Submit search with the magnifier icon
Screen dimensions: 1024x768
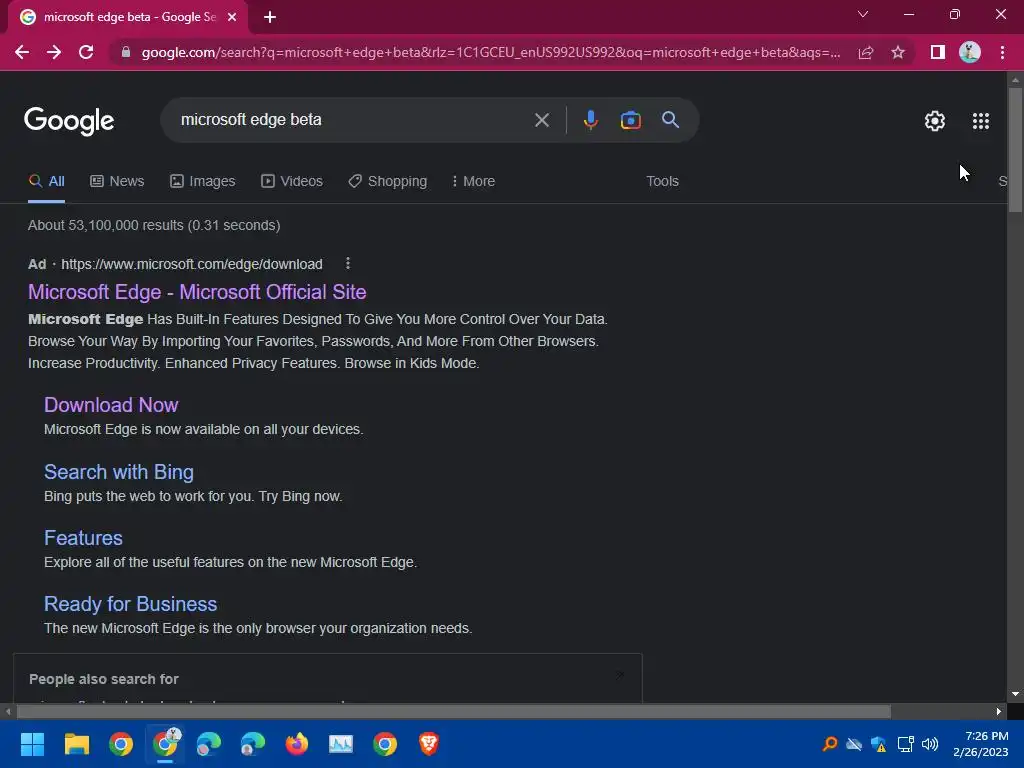click(670, 120)
